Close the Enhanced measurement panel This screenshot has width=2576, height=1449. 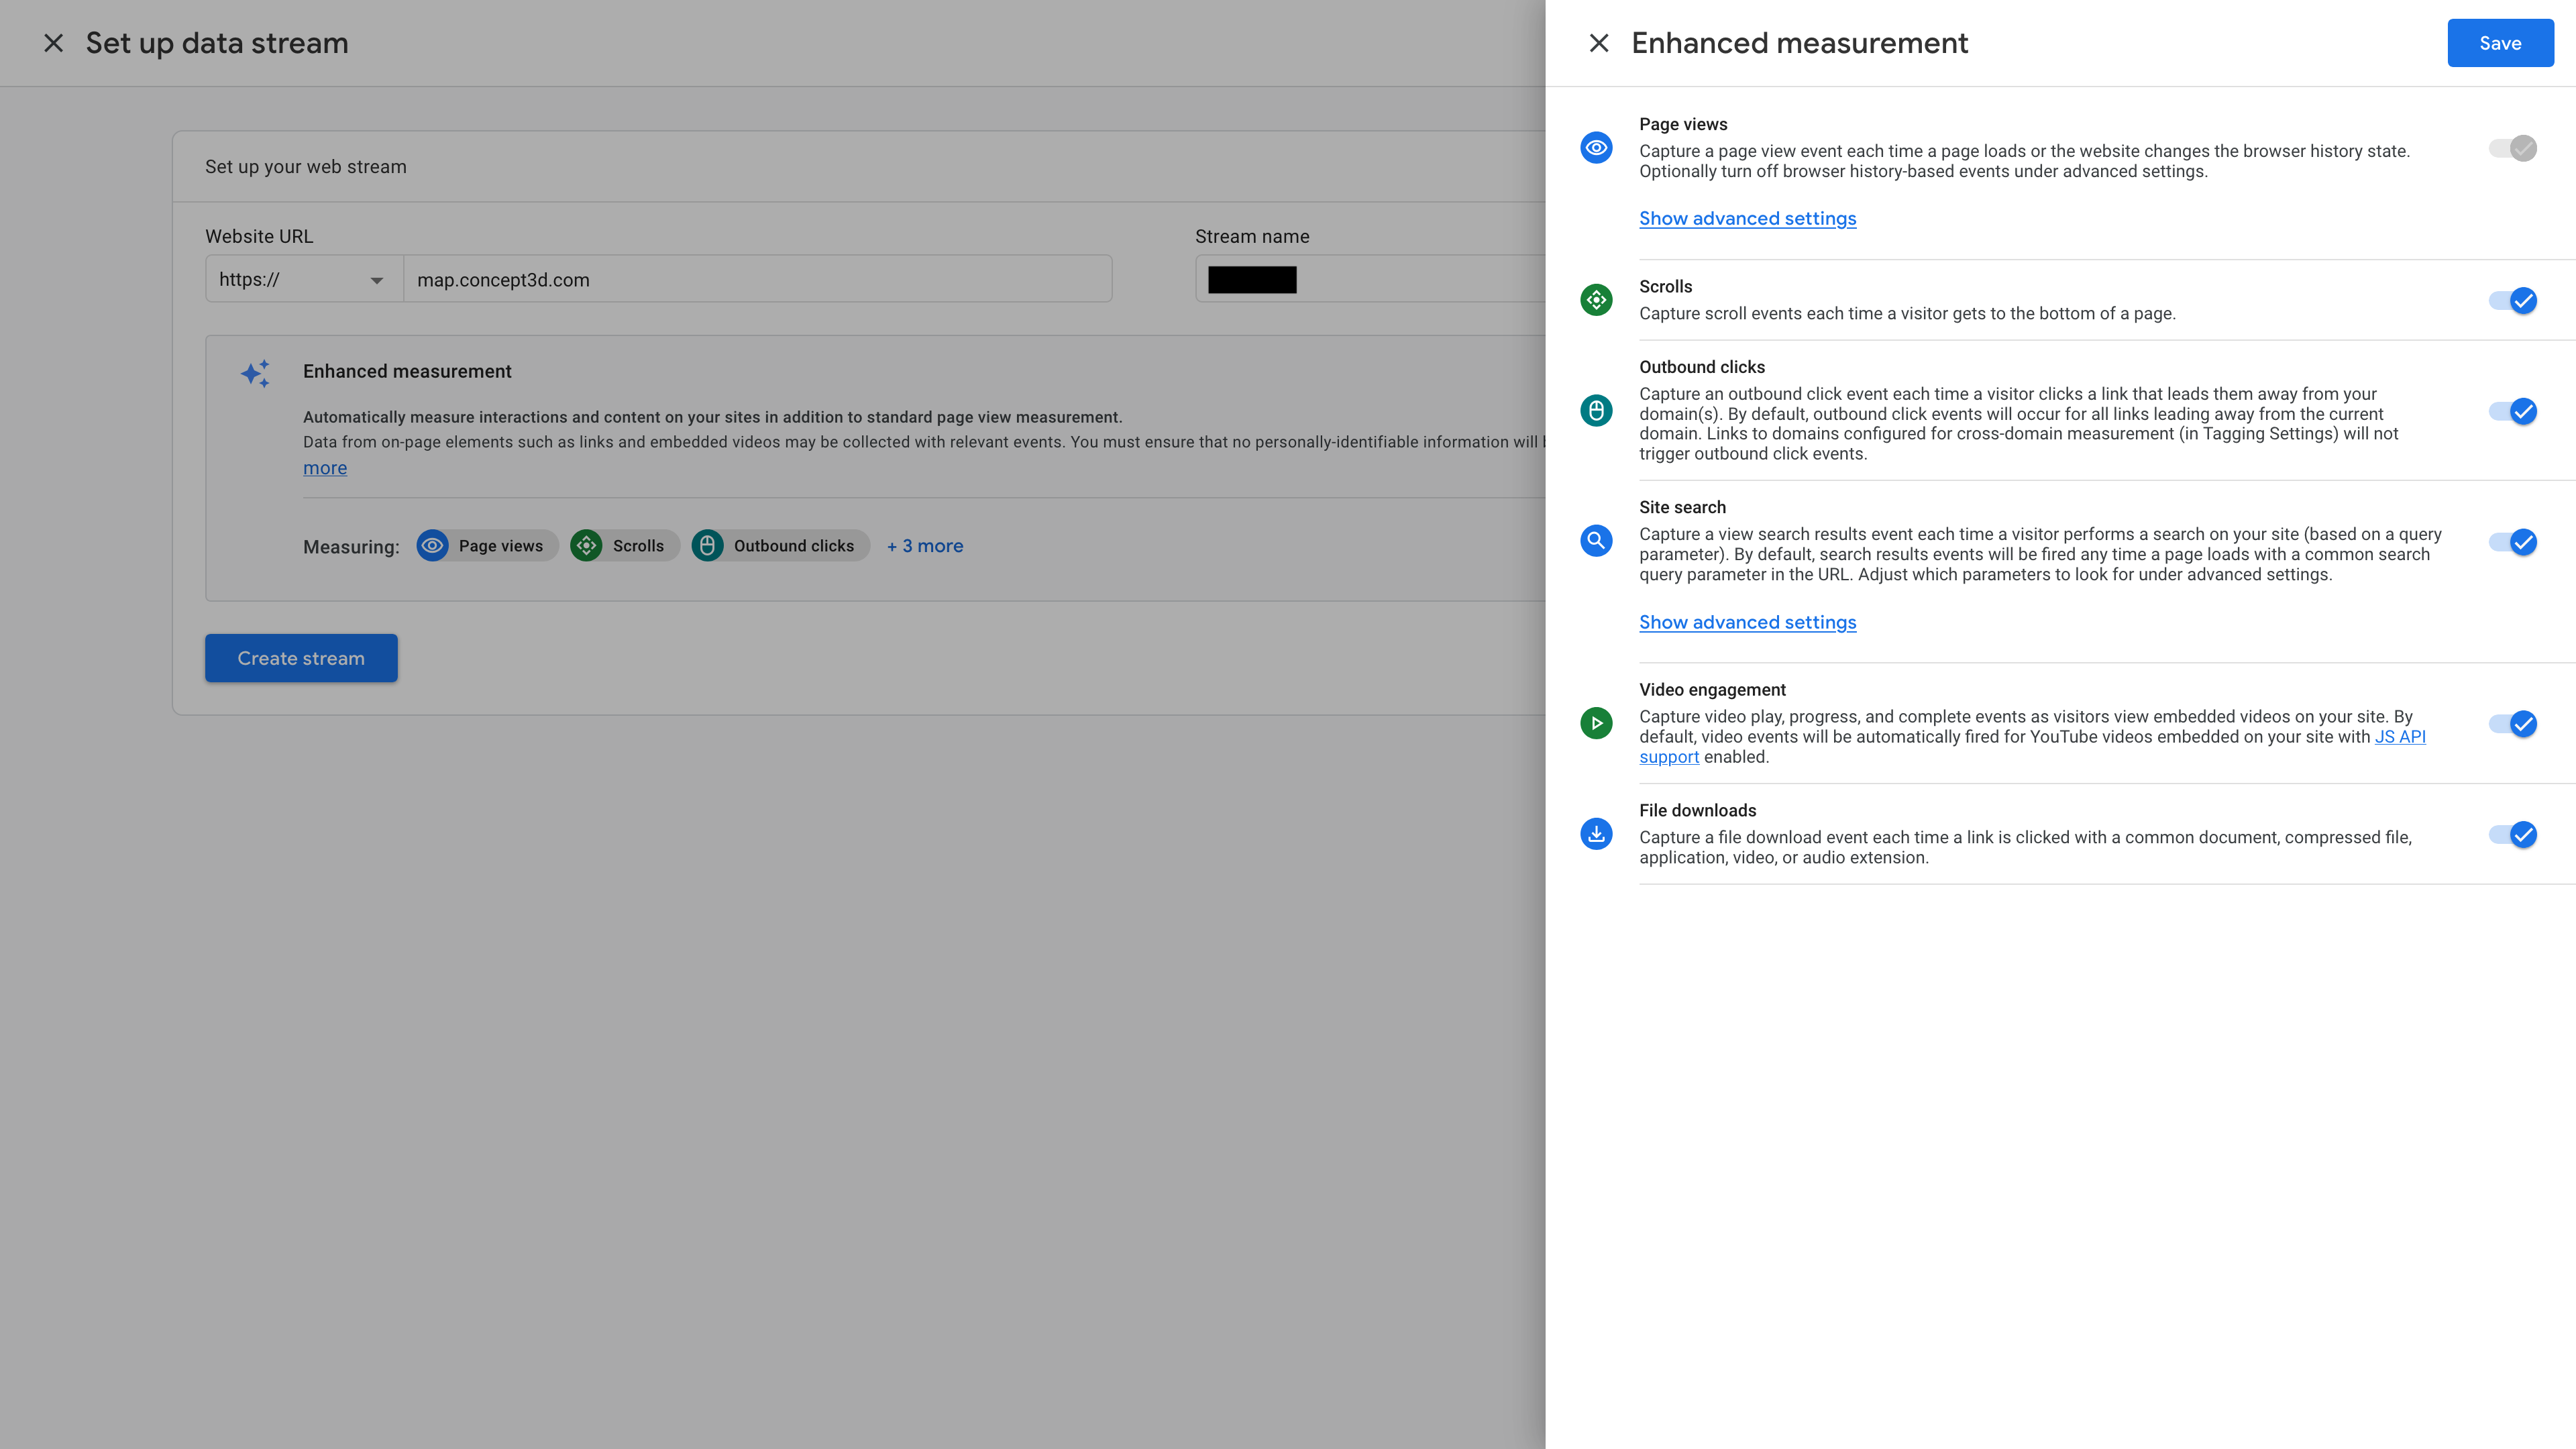(1598, 43)
